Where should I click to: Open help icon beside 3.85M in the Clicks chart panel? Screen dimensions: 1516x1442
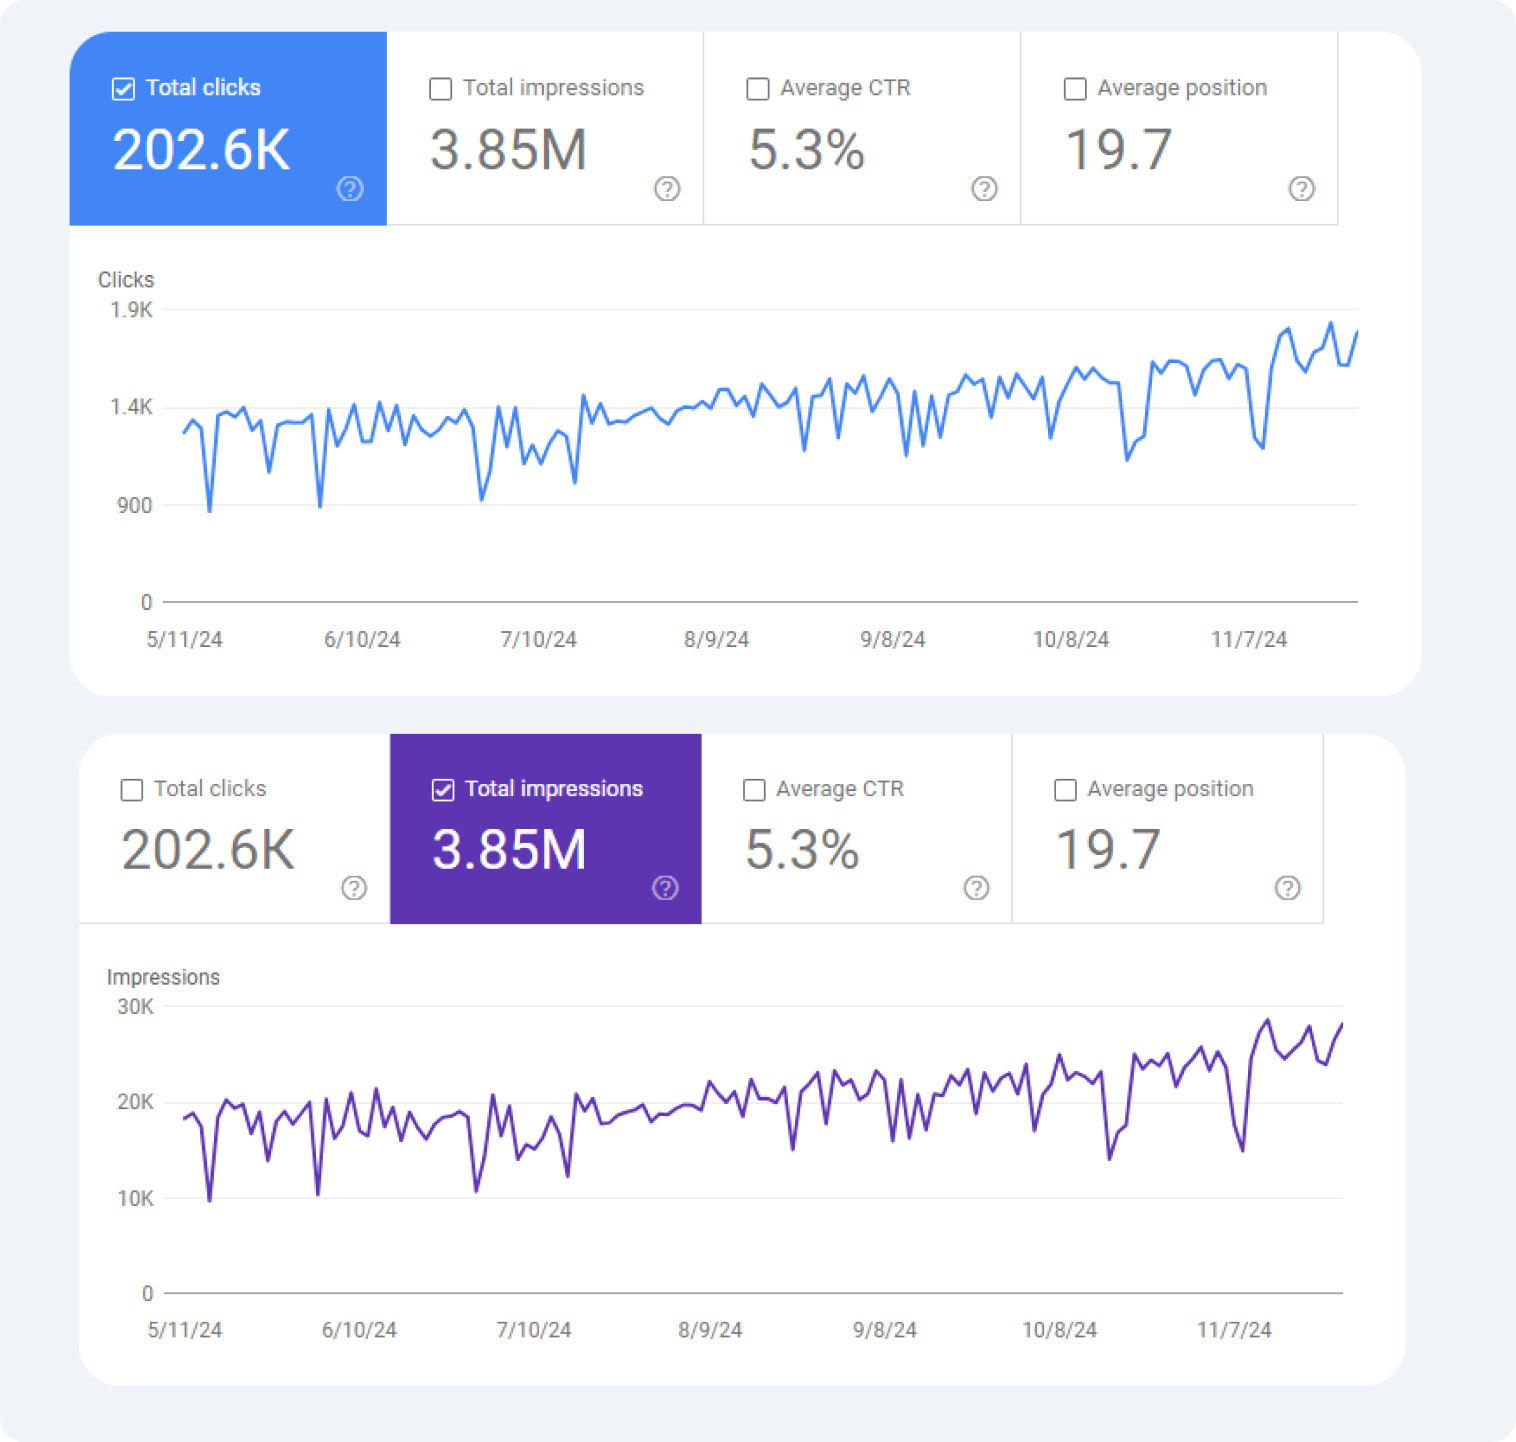pos(667,188)
